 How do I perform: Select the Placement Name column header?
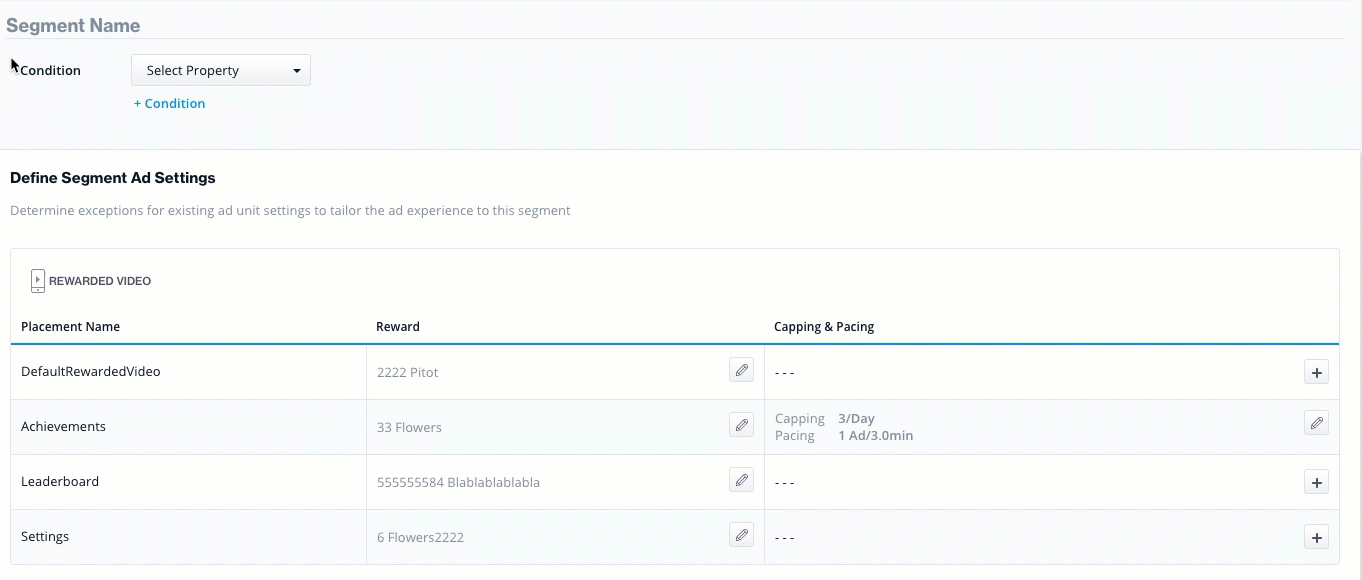(70, 326)
